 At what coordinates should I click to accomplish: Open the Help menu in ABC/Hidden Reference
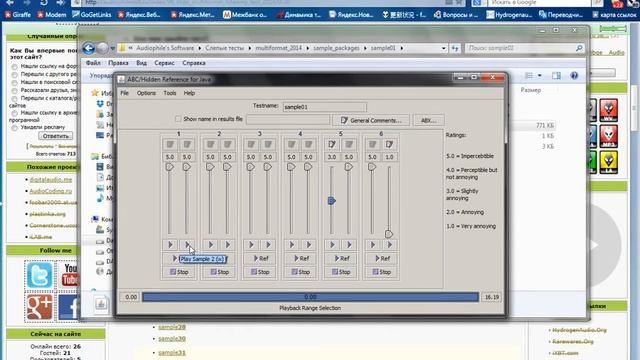[x=189, y=93]
